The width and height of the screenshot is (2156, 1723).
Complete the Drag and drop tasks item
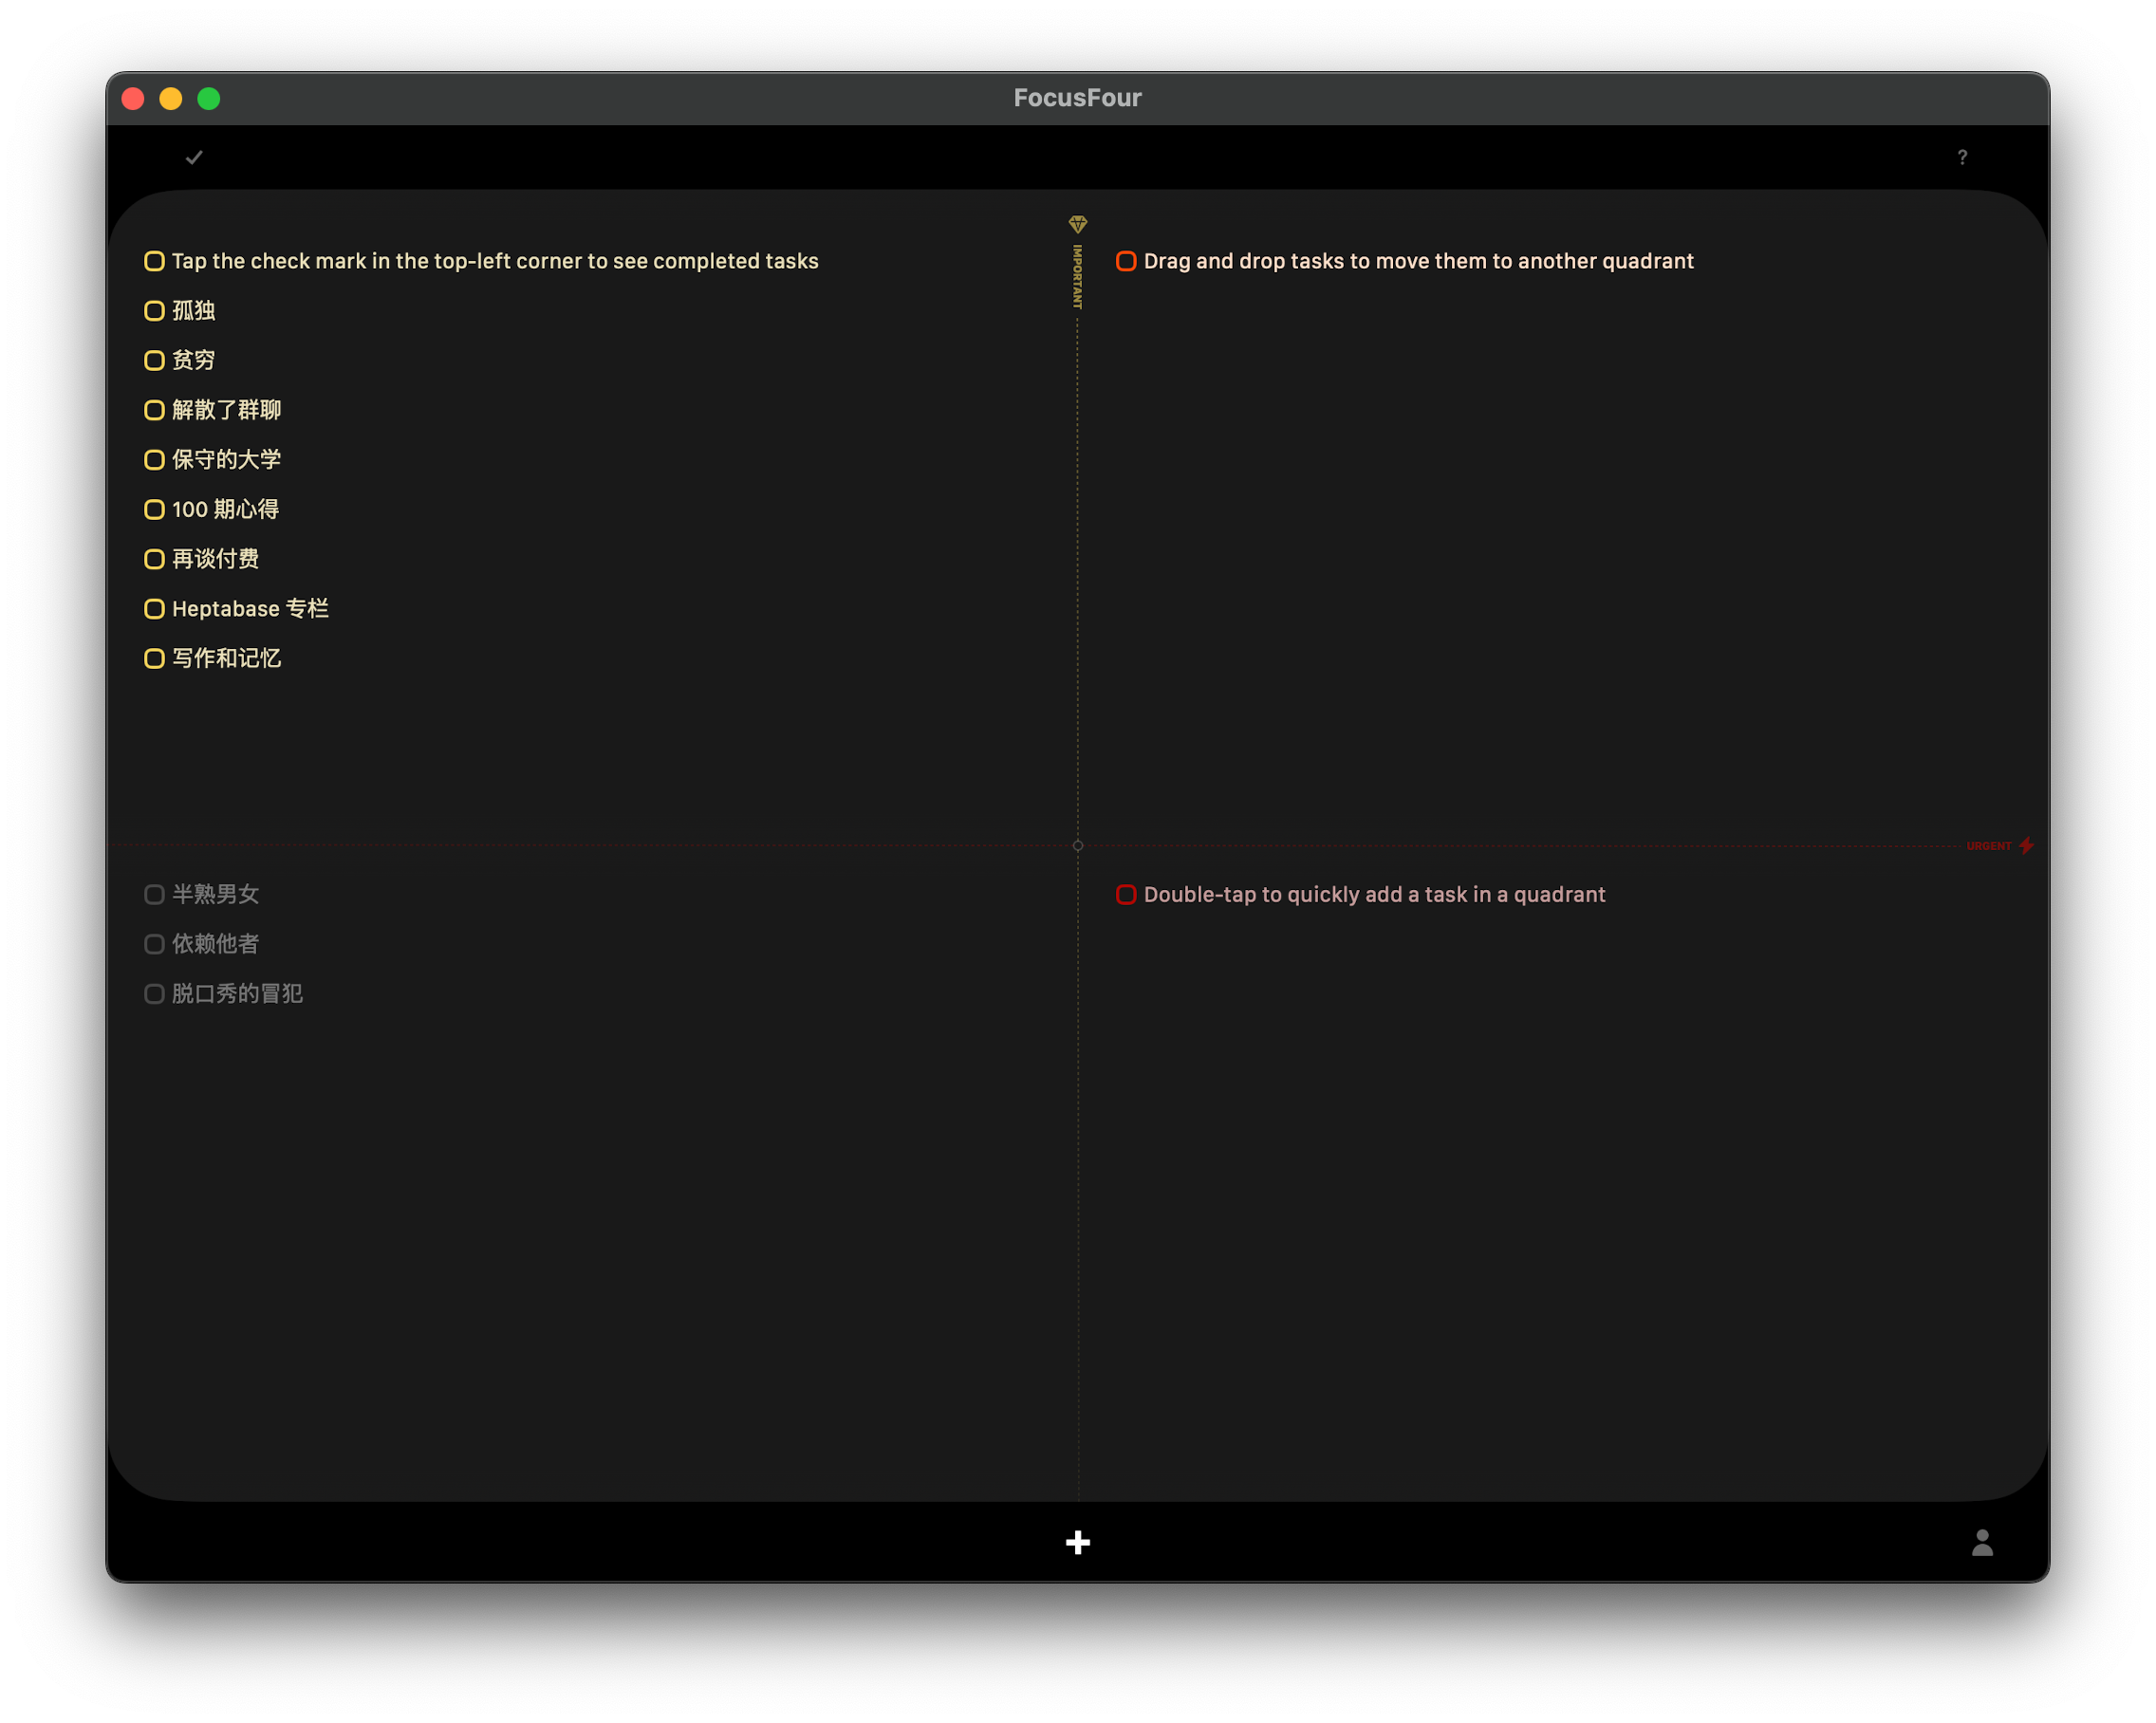(1126, 261)
